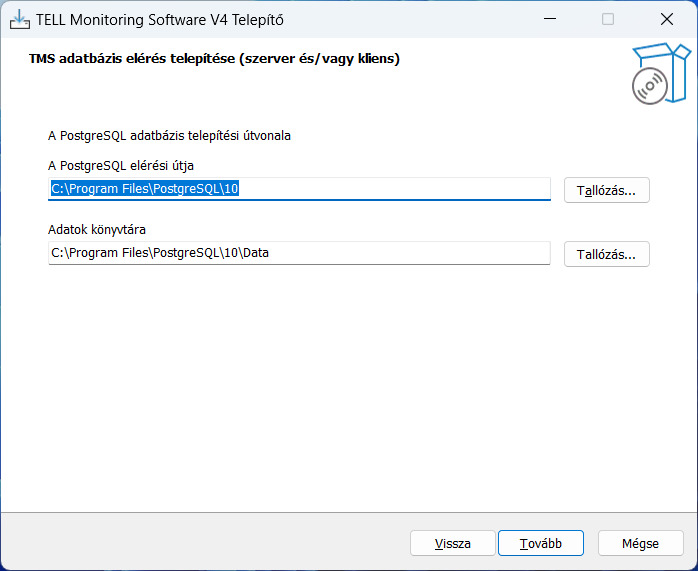Click the blue software box disc icon
698x571 pixels.
click(x=661, y=73)
